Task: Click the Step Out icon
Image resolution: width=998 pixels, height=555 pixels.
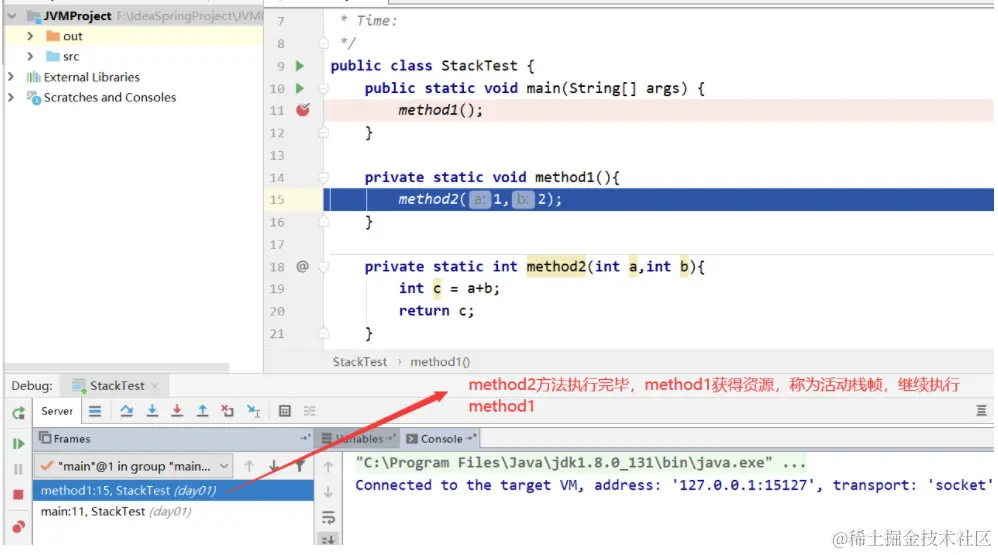Action: (202, 411)
